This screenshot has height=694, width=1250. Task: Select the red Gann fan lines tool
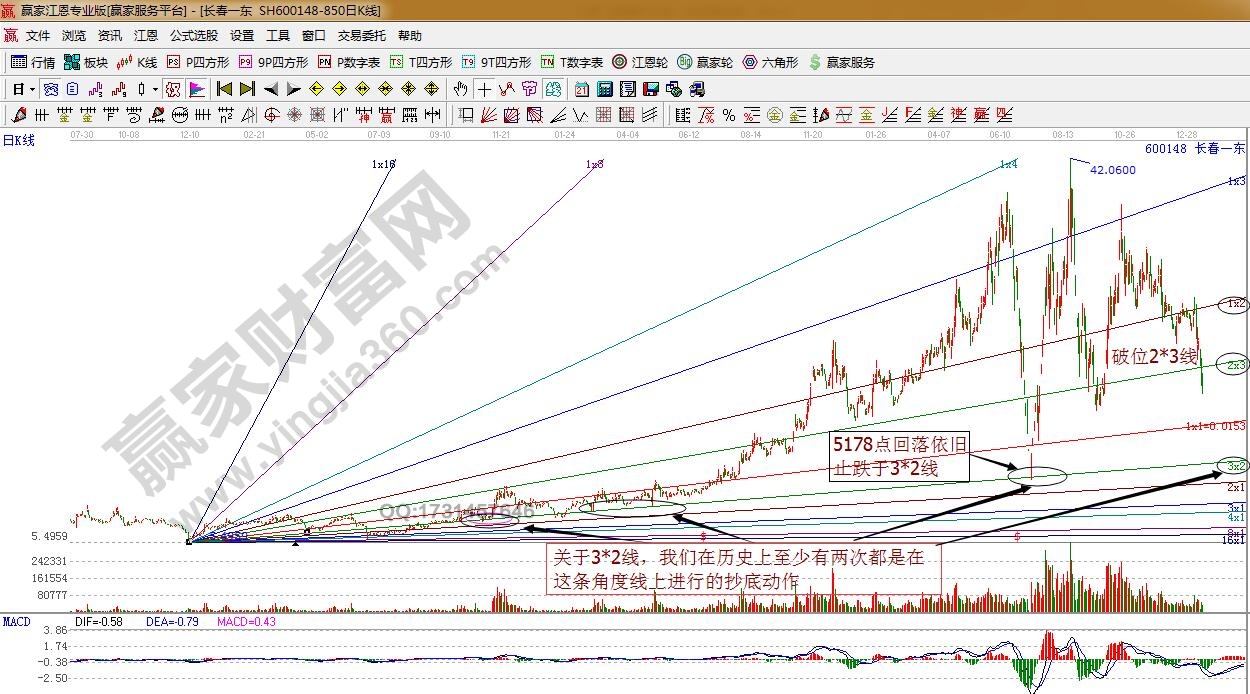(487, 114)
